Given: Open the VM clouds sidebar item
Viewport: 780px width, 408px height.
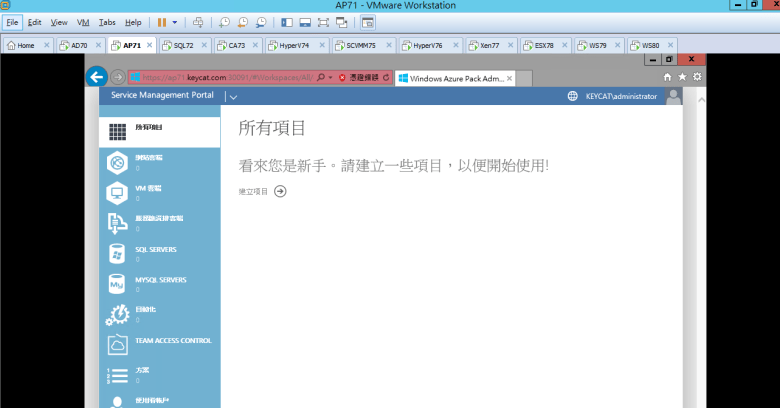Looking at the screenshot, I should (148, 188).
